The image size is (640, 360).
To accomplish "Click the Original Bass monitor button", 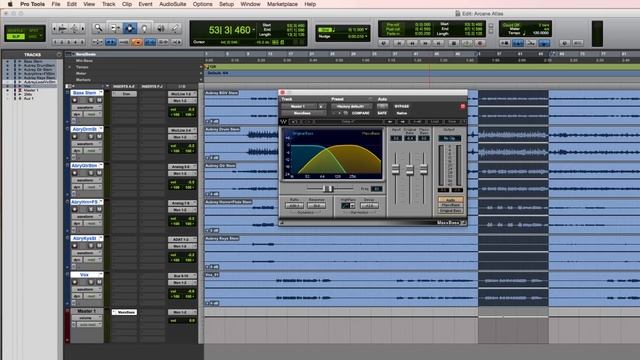I will (451, 211).
